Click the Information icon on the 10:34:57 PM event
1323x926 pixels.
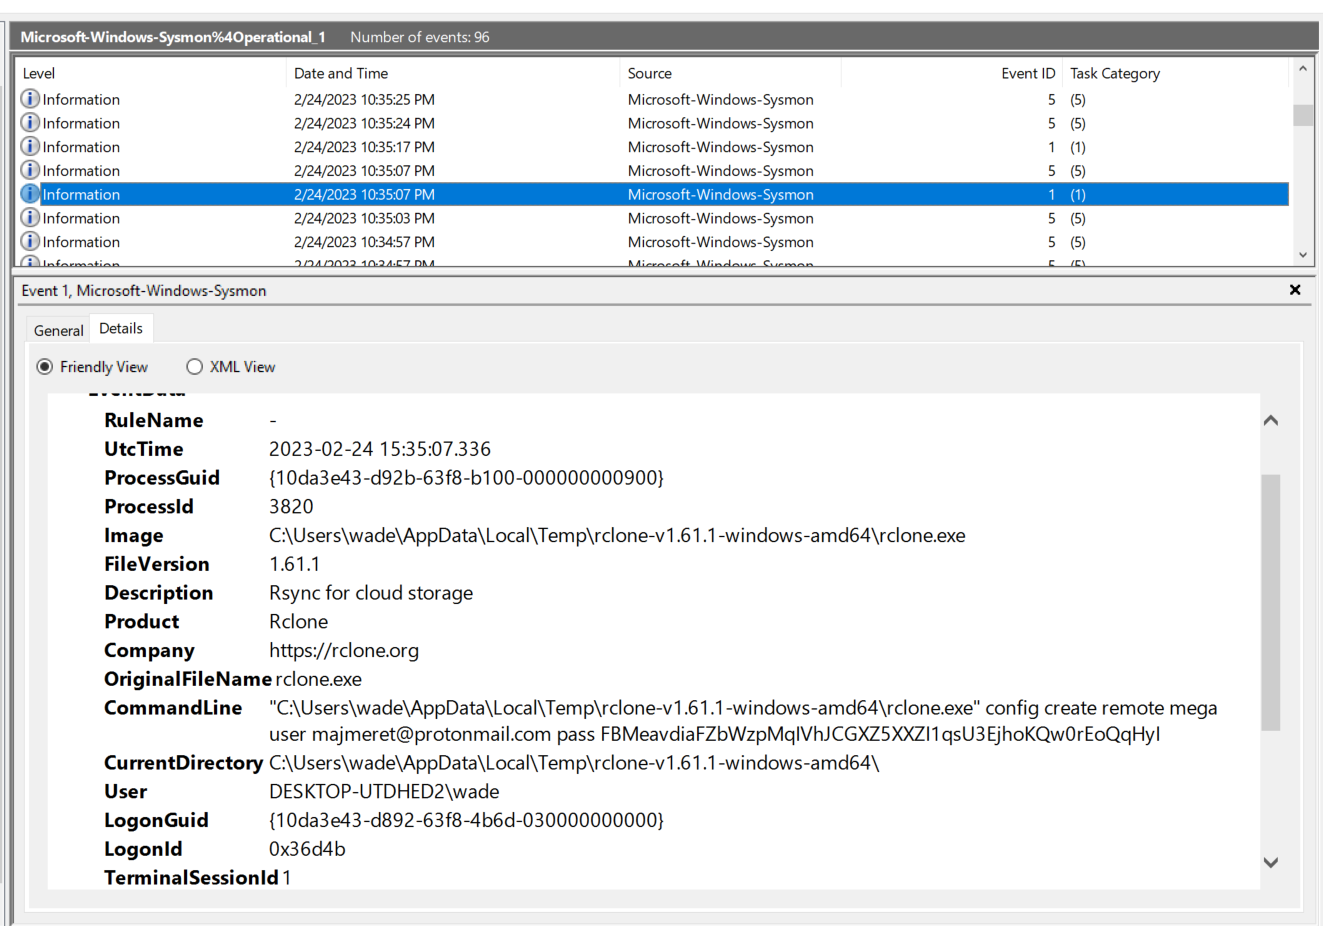28,241
